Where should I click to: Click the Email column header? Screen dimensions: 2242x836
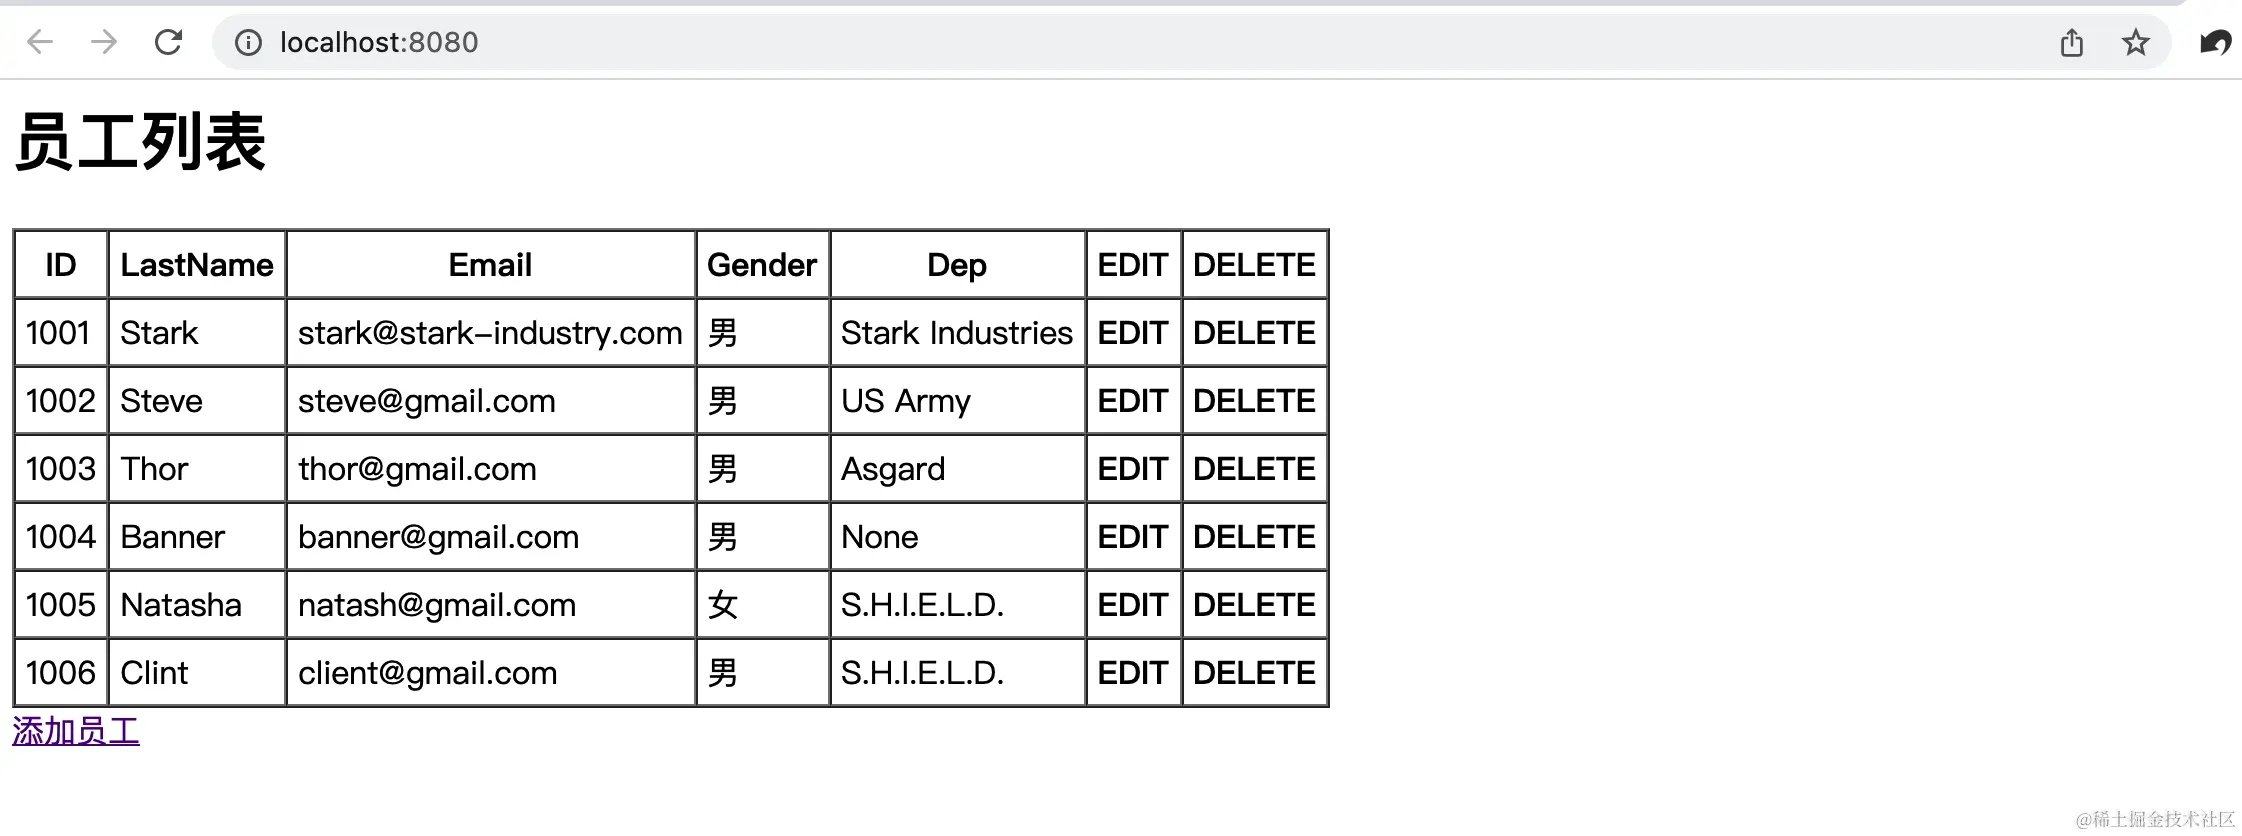coord(490,265)
